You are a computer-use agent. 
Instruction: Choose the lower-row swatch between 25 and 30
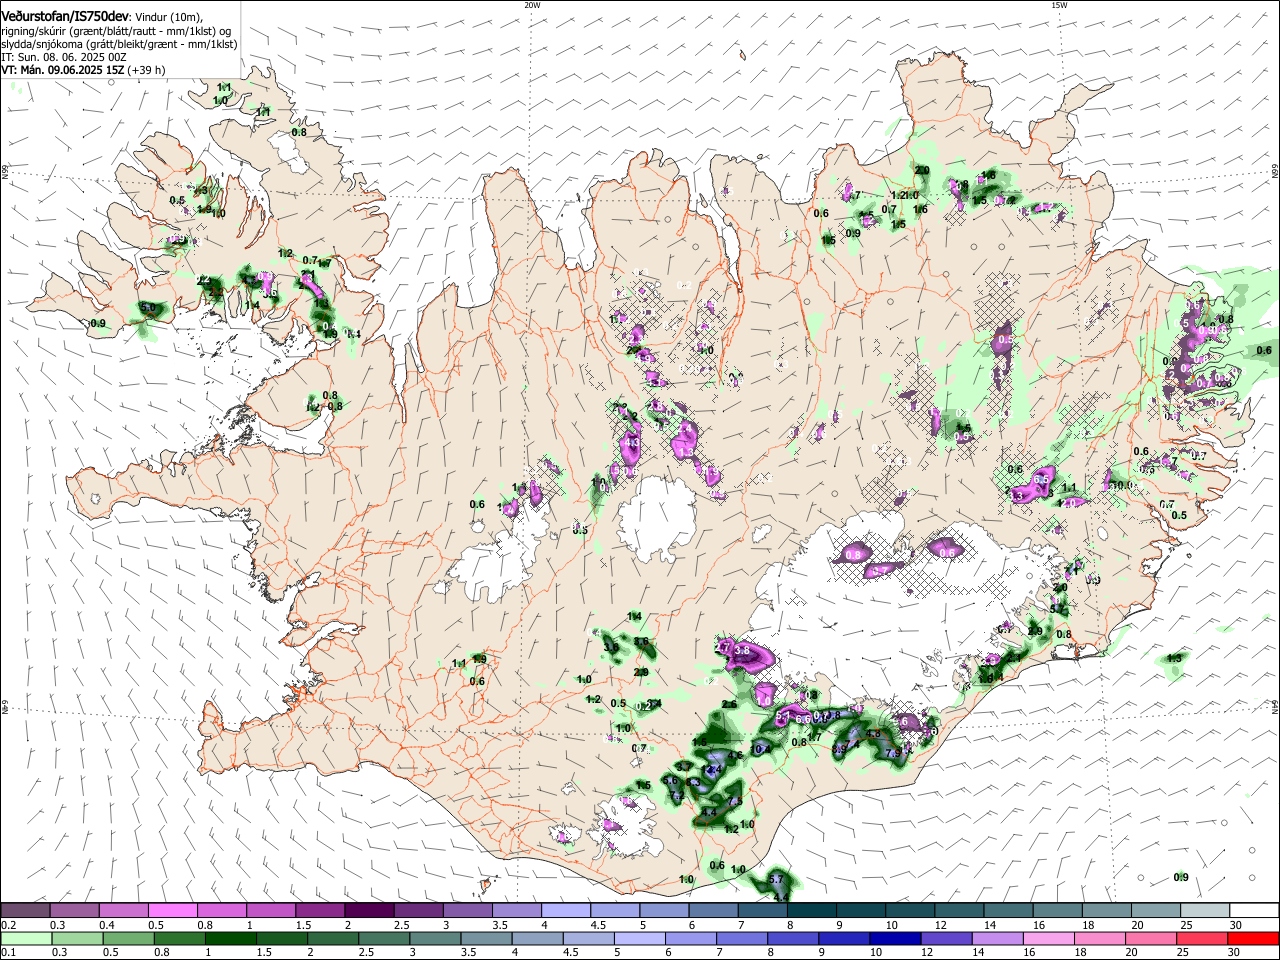[1202, 938]
